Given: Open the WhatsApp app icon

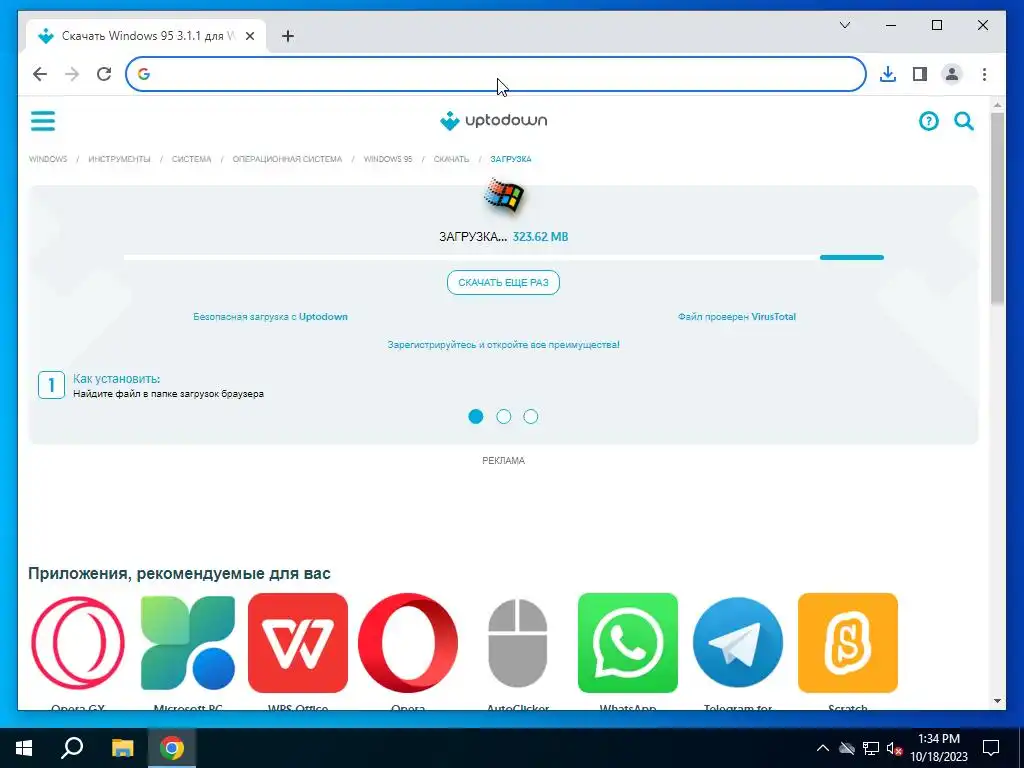Looking at the screenshot, I should pyautogui.click(x=628, y=643).
